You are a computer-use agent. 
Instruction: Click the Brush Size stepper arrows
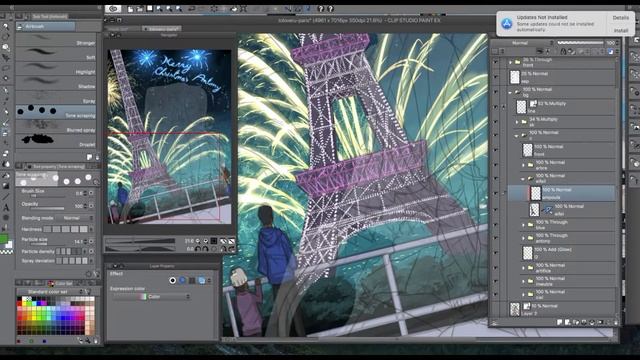85,193
